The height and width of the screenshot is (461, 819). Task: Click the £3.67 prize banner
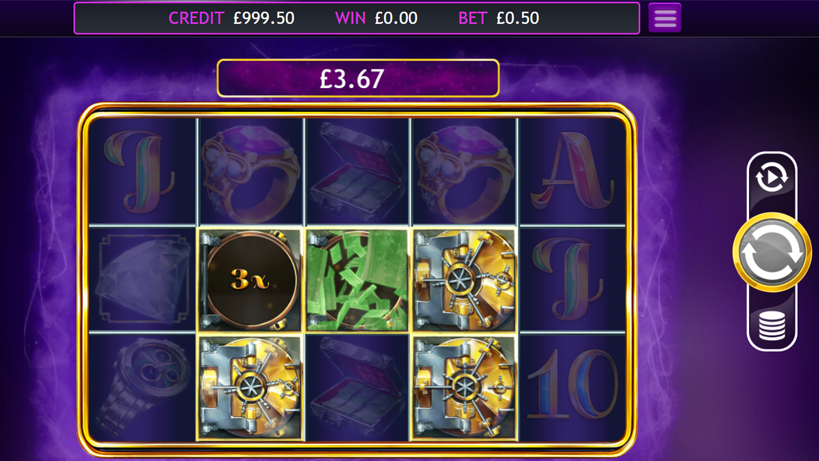[358, 79]
